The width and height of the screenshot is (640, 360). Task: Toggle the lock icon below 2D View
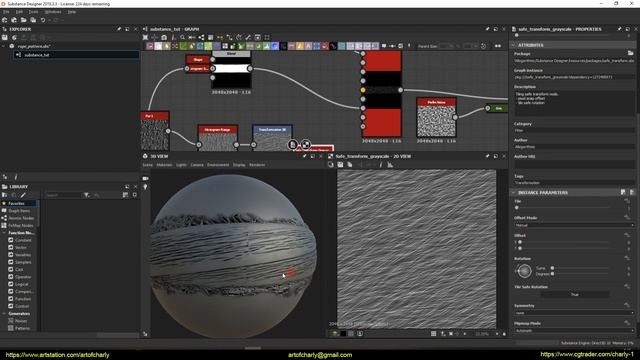point(504,334)
